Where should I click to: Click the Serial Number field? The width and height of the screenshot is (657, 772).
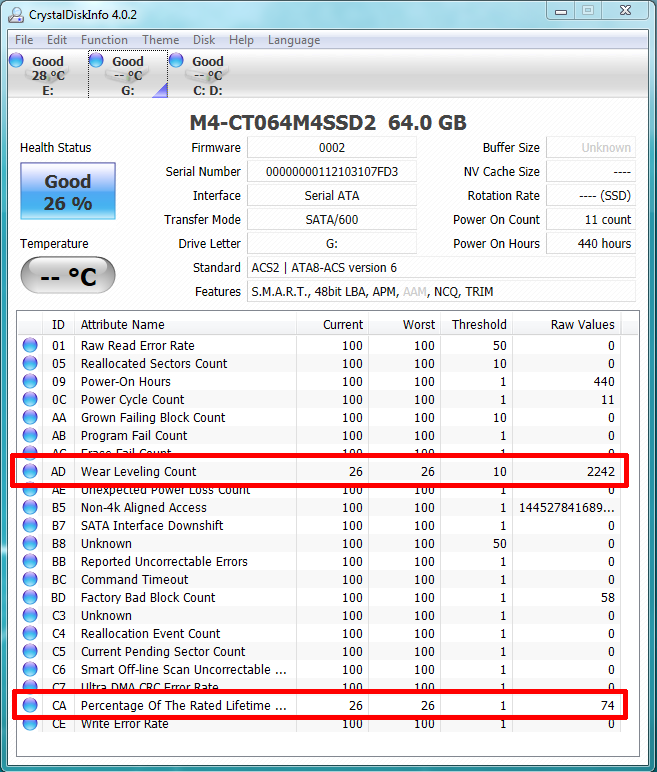coord(331,172)
